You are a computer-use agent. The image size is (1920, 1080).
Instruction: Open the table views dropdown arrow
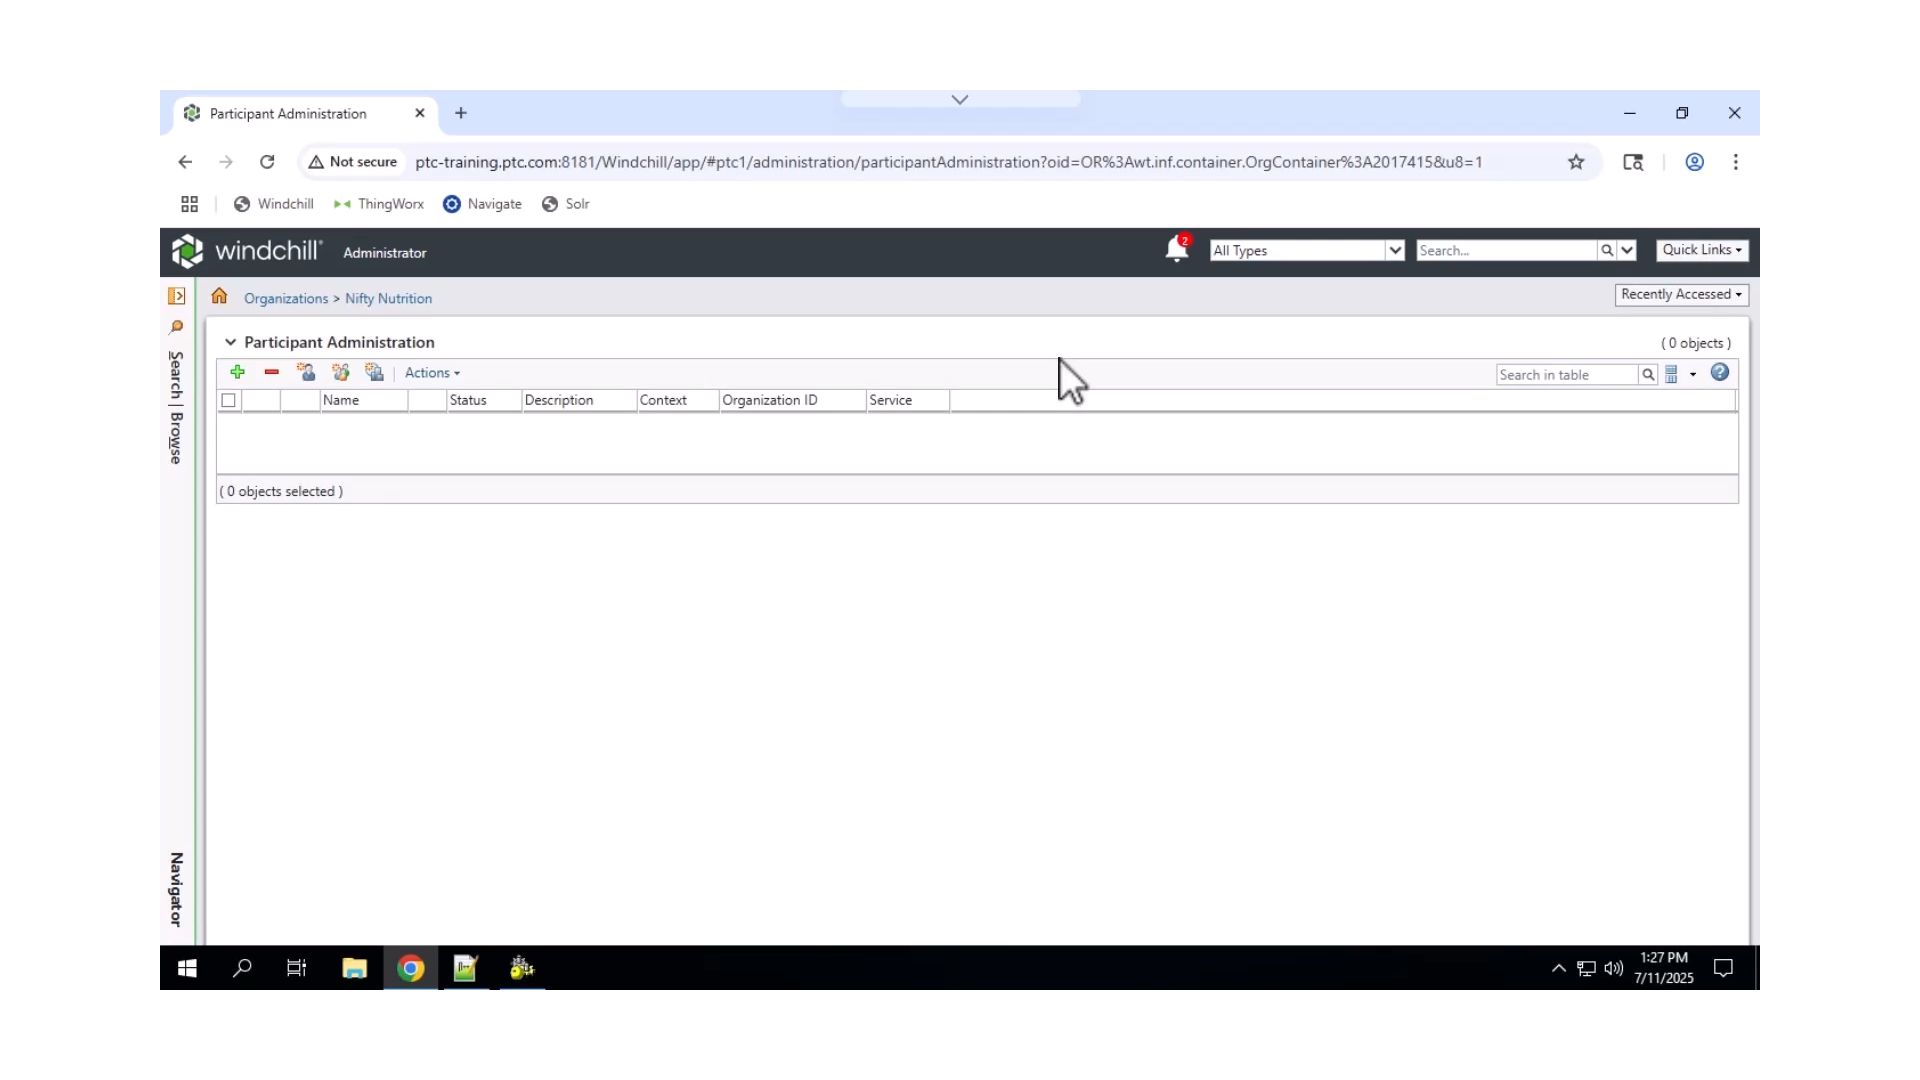pos(1693,375)
